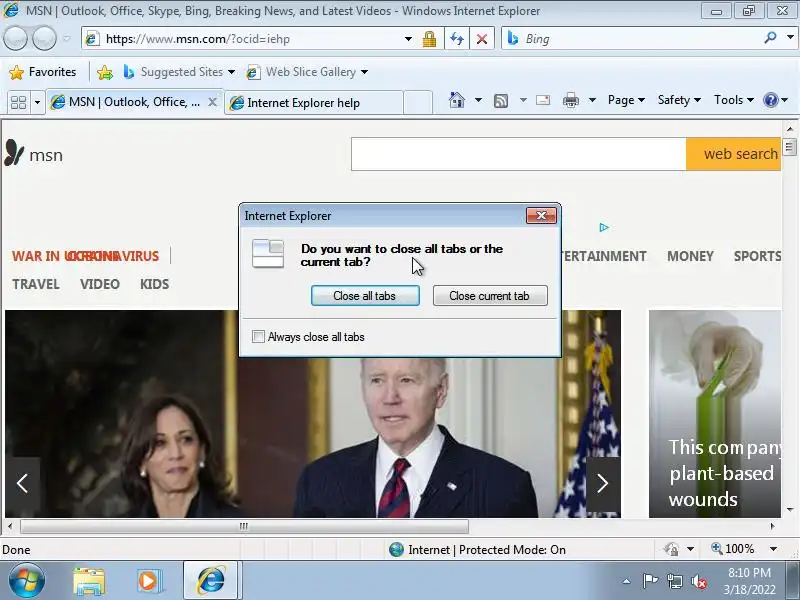
Task: Click the MSN web search text field
Action: tap(518, 154)
